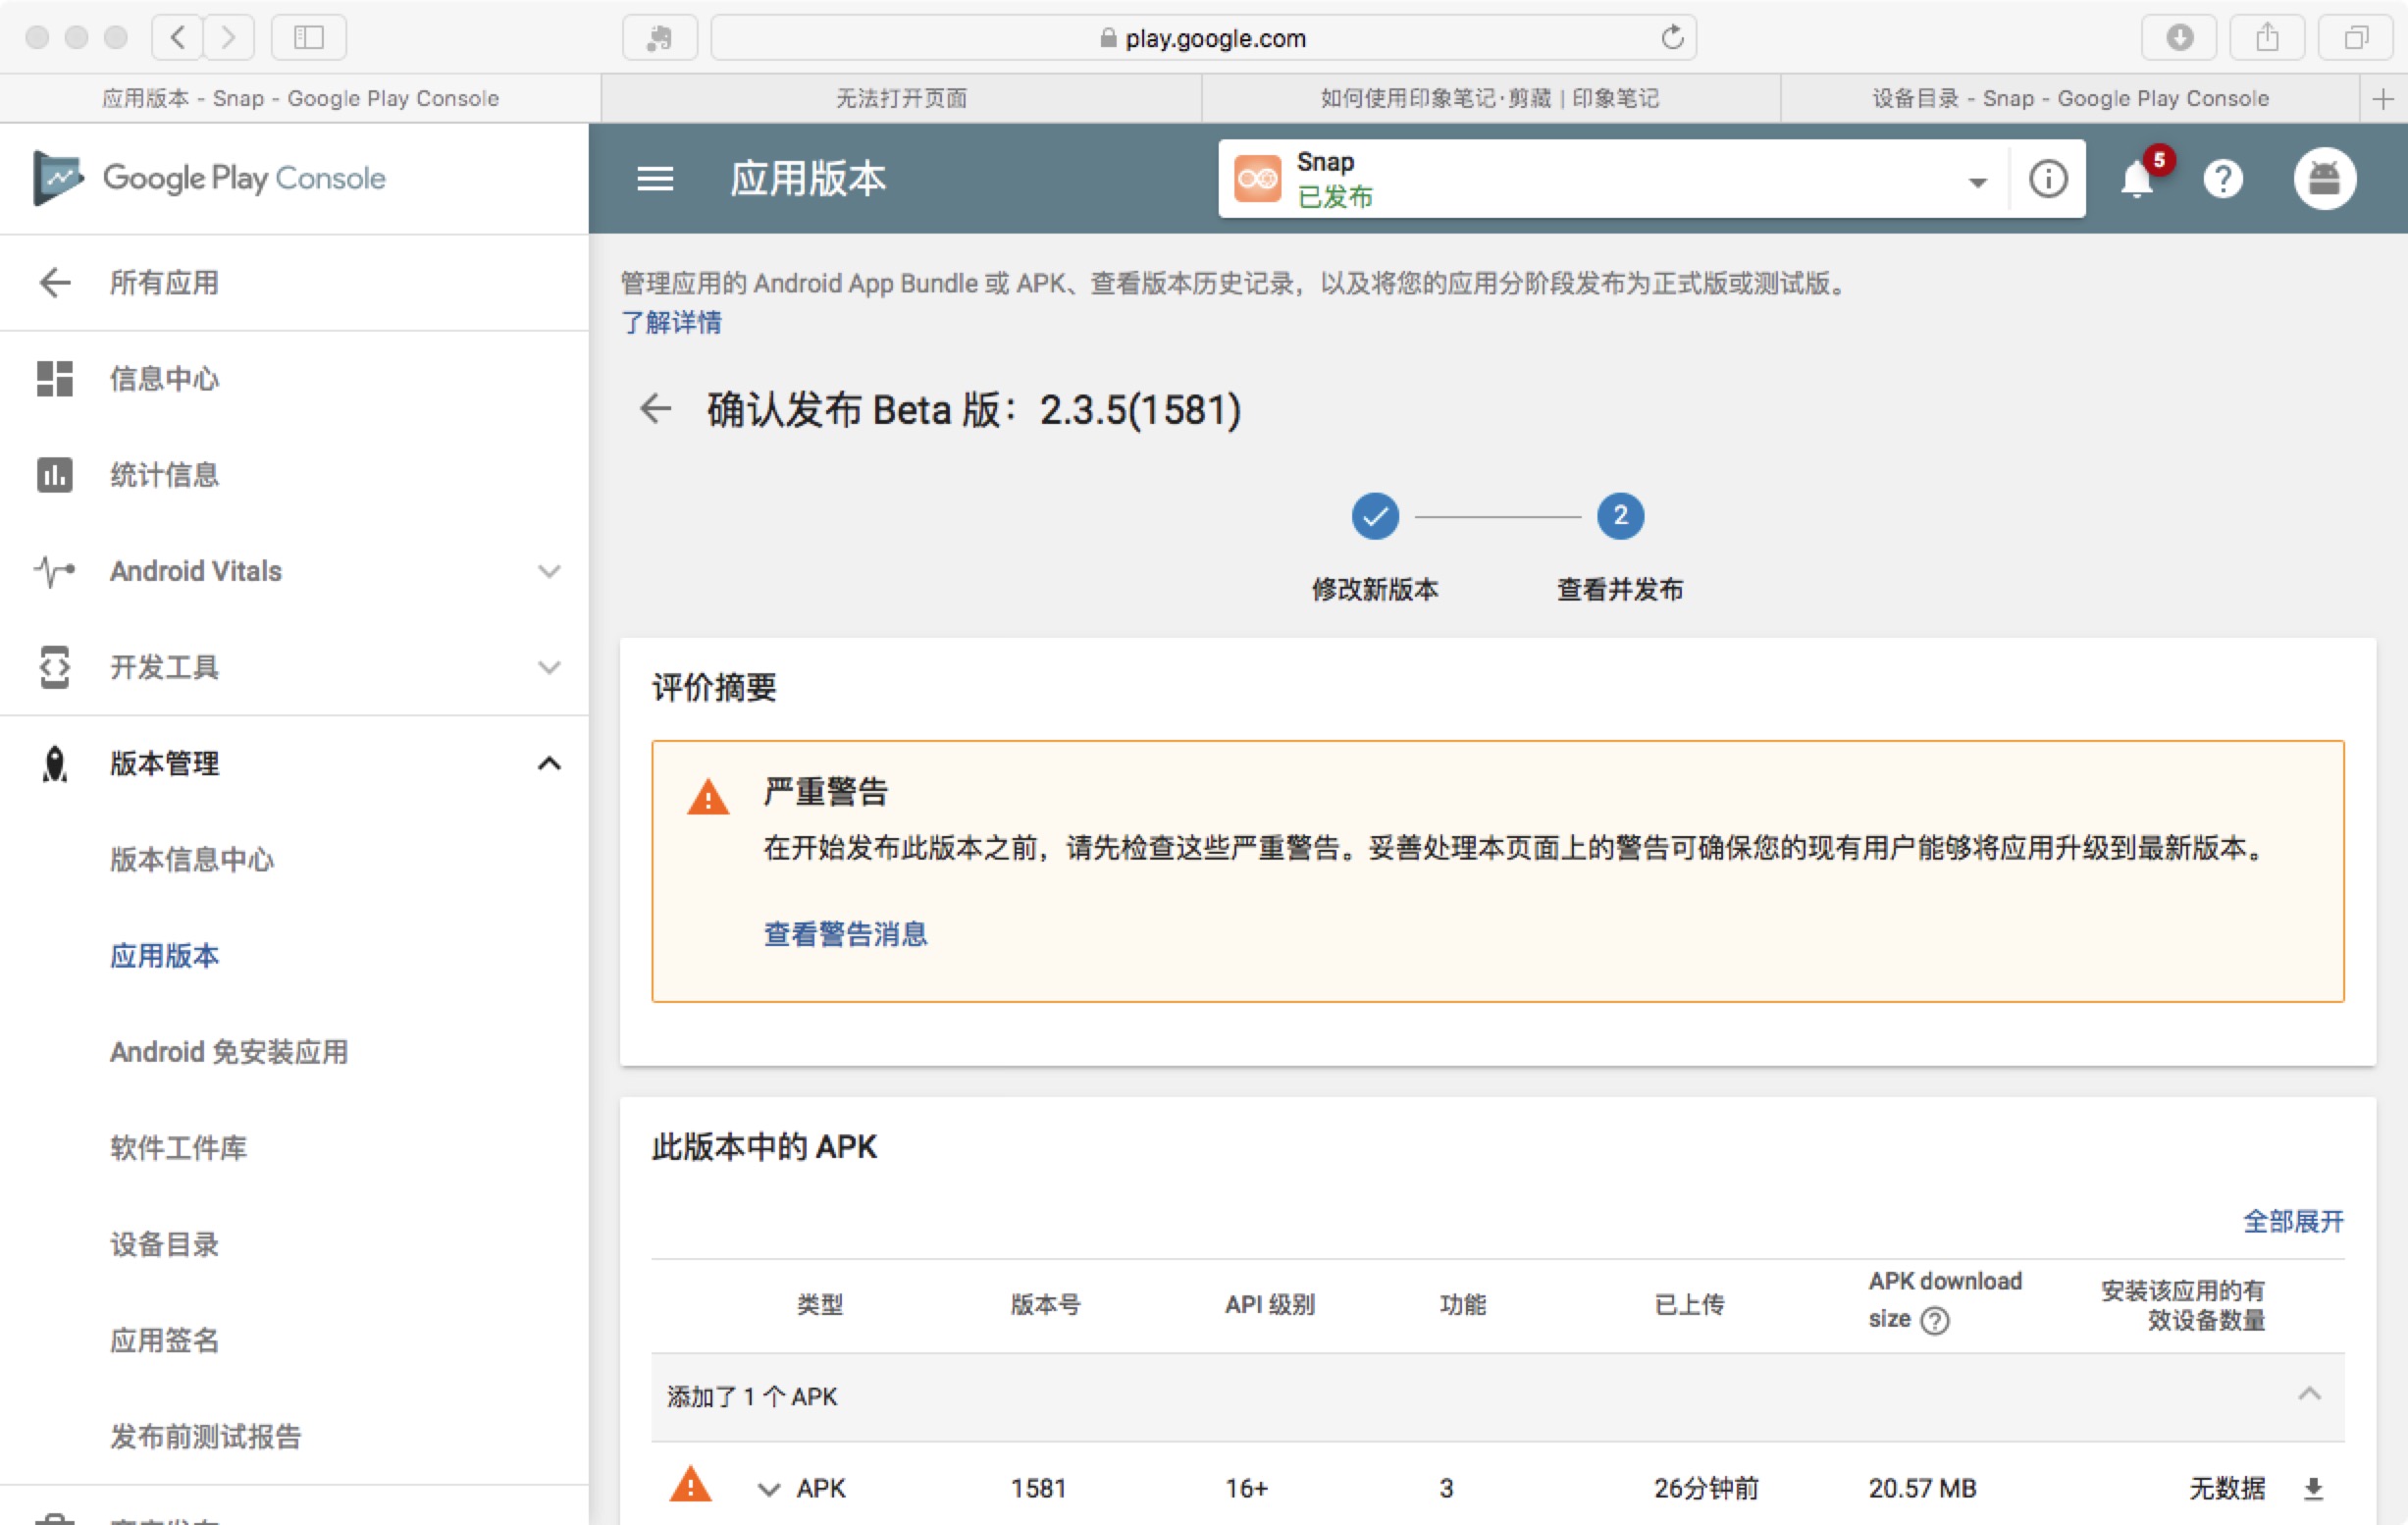Click back arrow beside 所有应用
This screenshot has width=2408, height=1525.
tap(55, 283)
